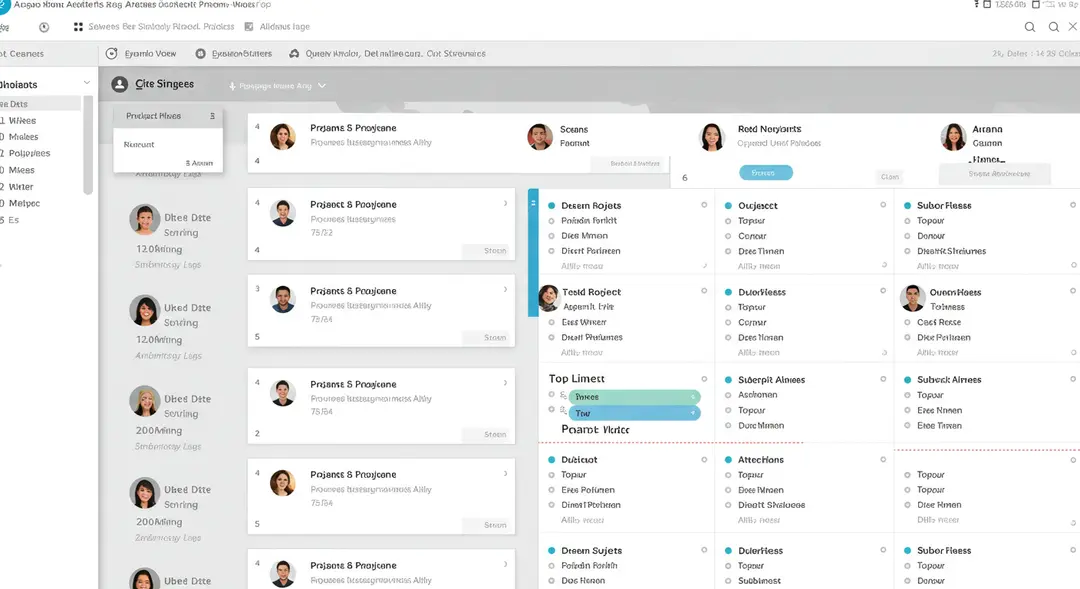Click the options circle on the "Tesld Roject" group
The height and width of the screenshot is (589, 1080).
click(x=704, y=291)
